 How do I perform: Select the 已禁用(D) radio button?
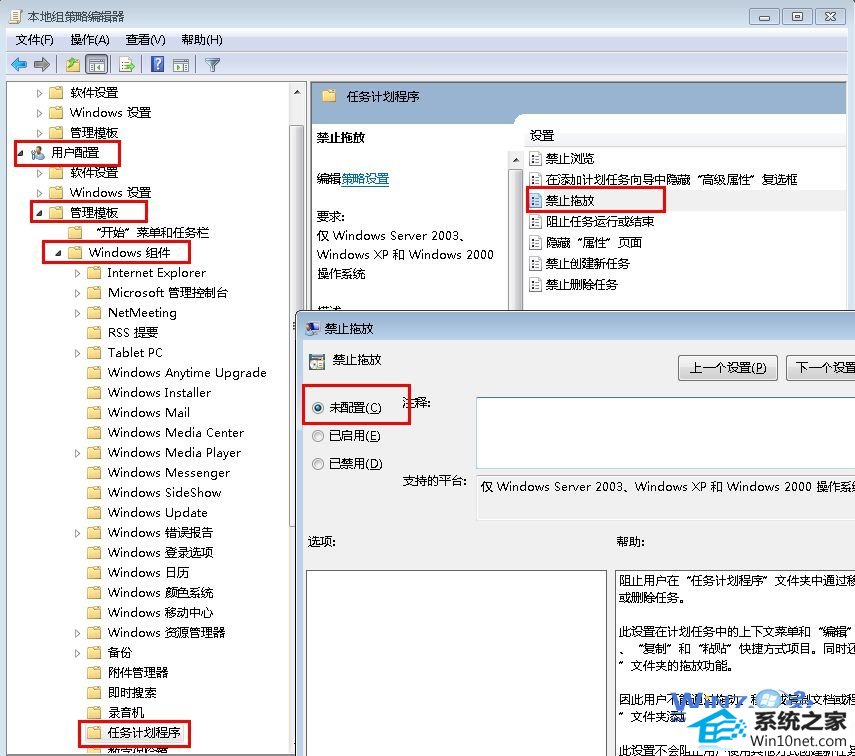(318, 464)
